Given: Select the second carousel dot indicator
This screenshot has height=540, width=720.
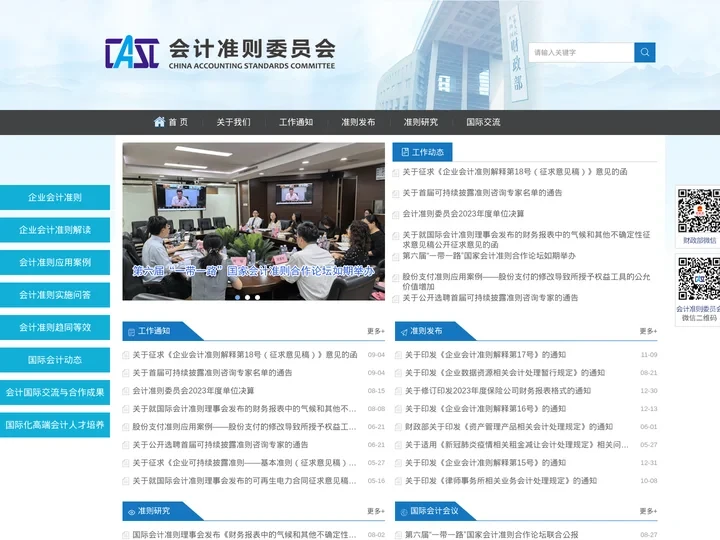Looking at the screenshot, I should pyautogui.click(x=248, y=298).
